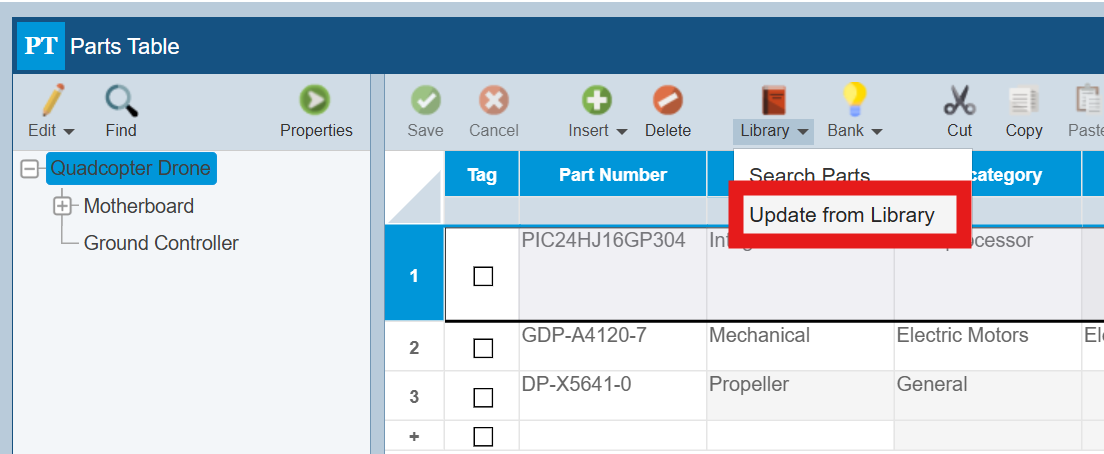Tick the Tag checkbox for PIC24HJ16GP304
The width and height of the screenshot is (1104, 454).
pyautogui.click(x=483, y=276)
